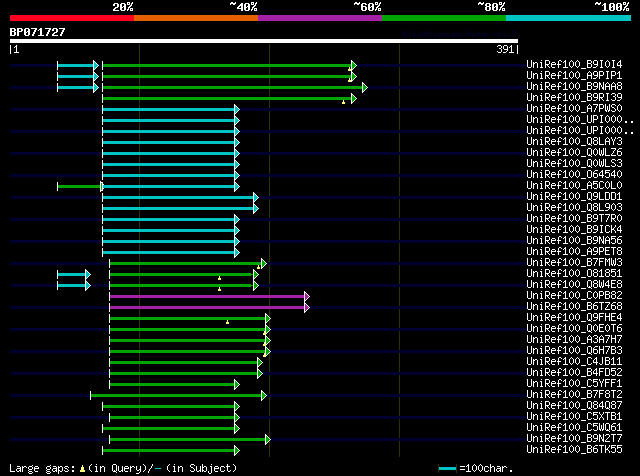Select the UniRef100_Q0WLS3 label
This screenshot has width=640, height=476.
pos(574,163)
